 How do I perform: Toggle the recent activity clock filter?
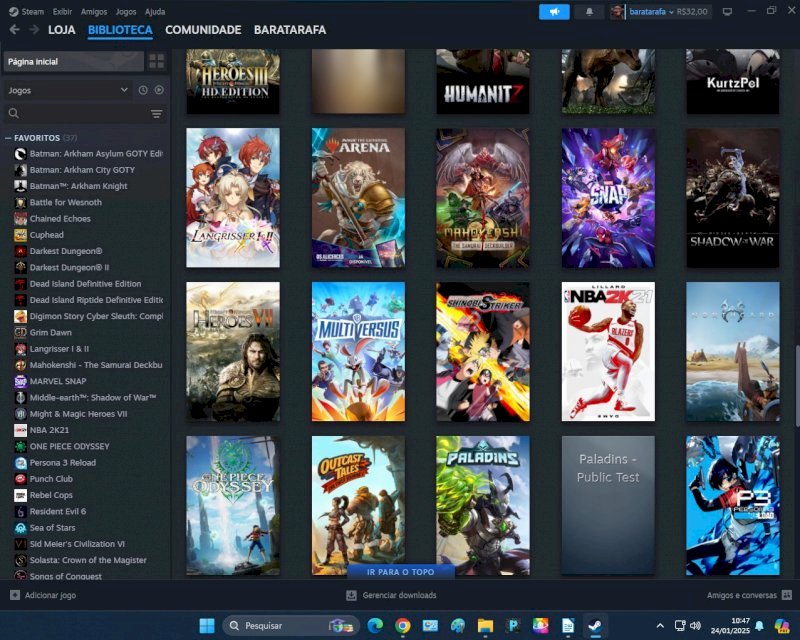[x=143, y=90]
